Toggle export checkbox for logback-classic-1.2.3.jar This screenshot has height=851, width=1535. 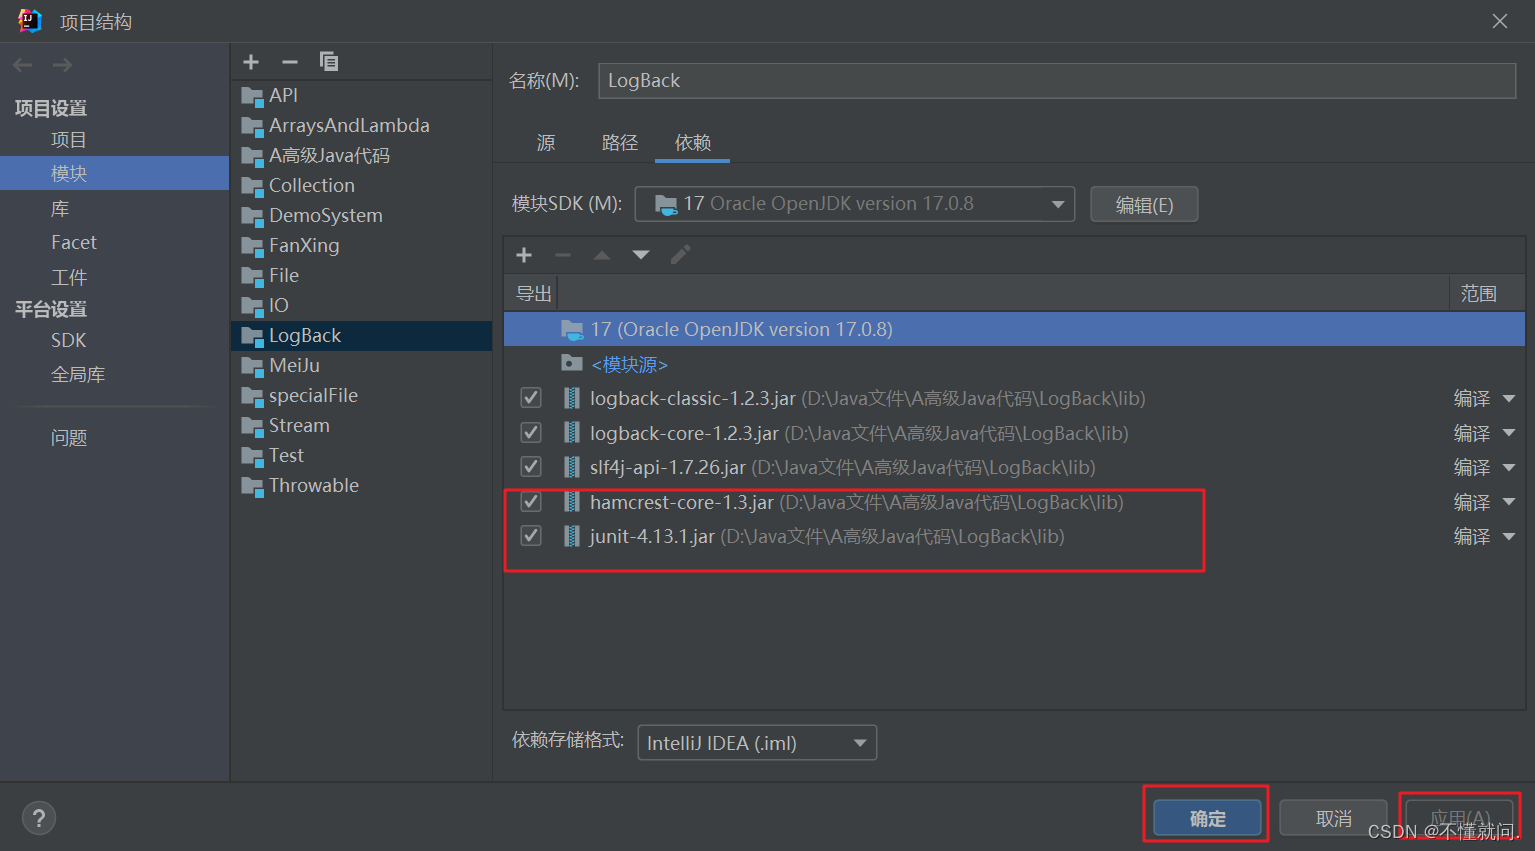(x=531, y=398)
